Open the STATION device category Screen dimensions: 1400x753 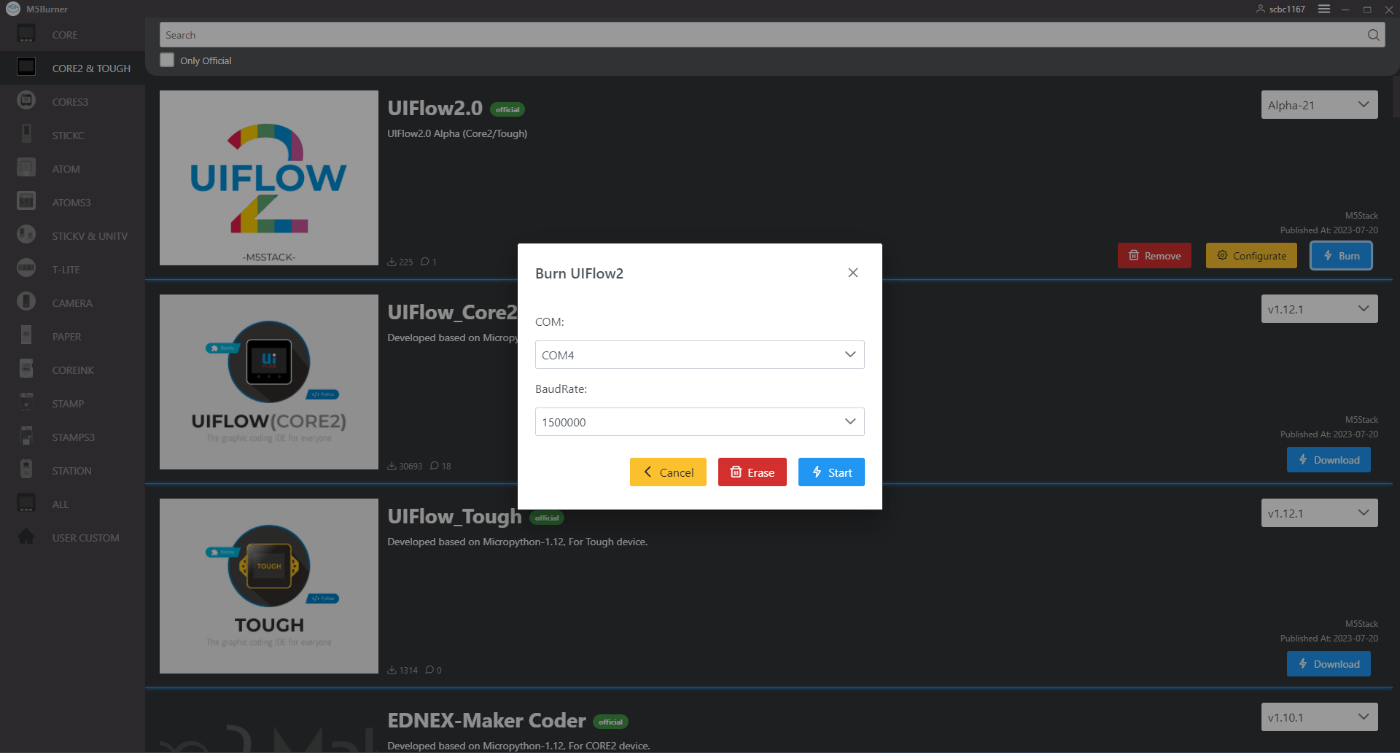tap(25, 469)
